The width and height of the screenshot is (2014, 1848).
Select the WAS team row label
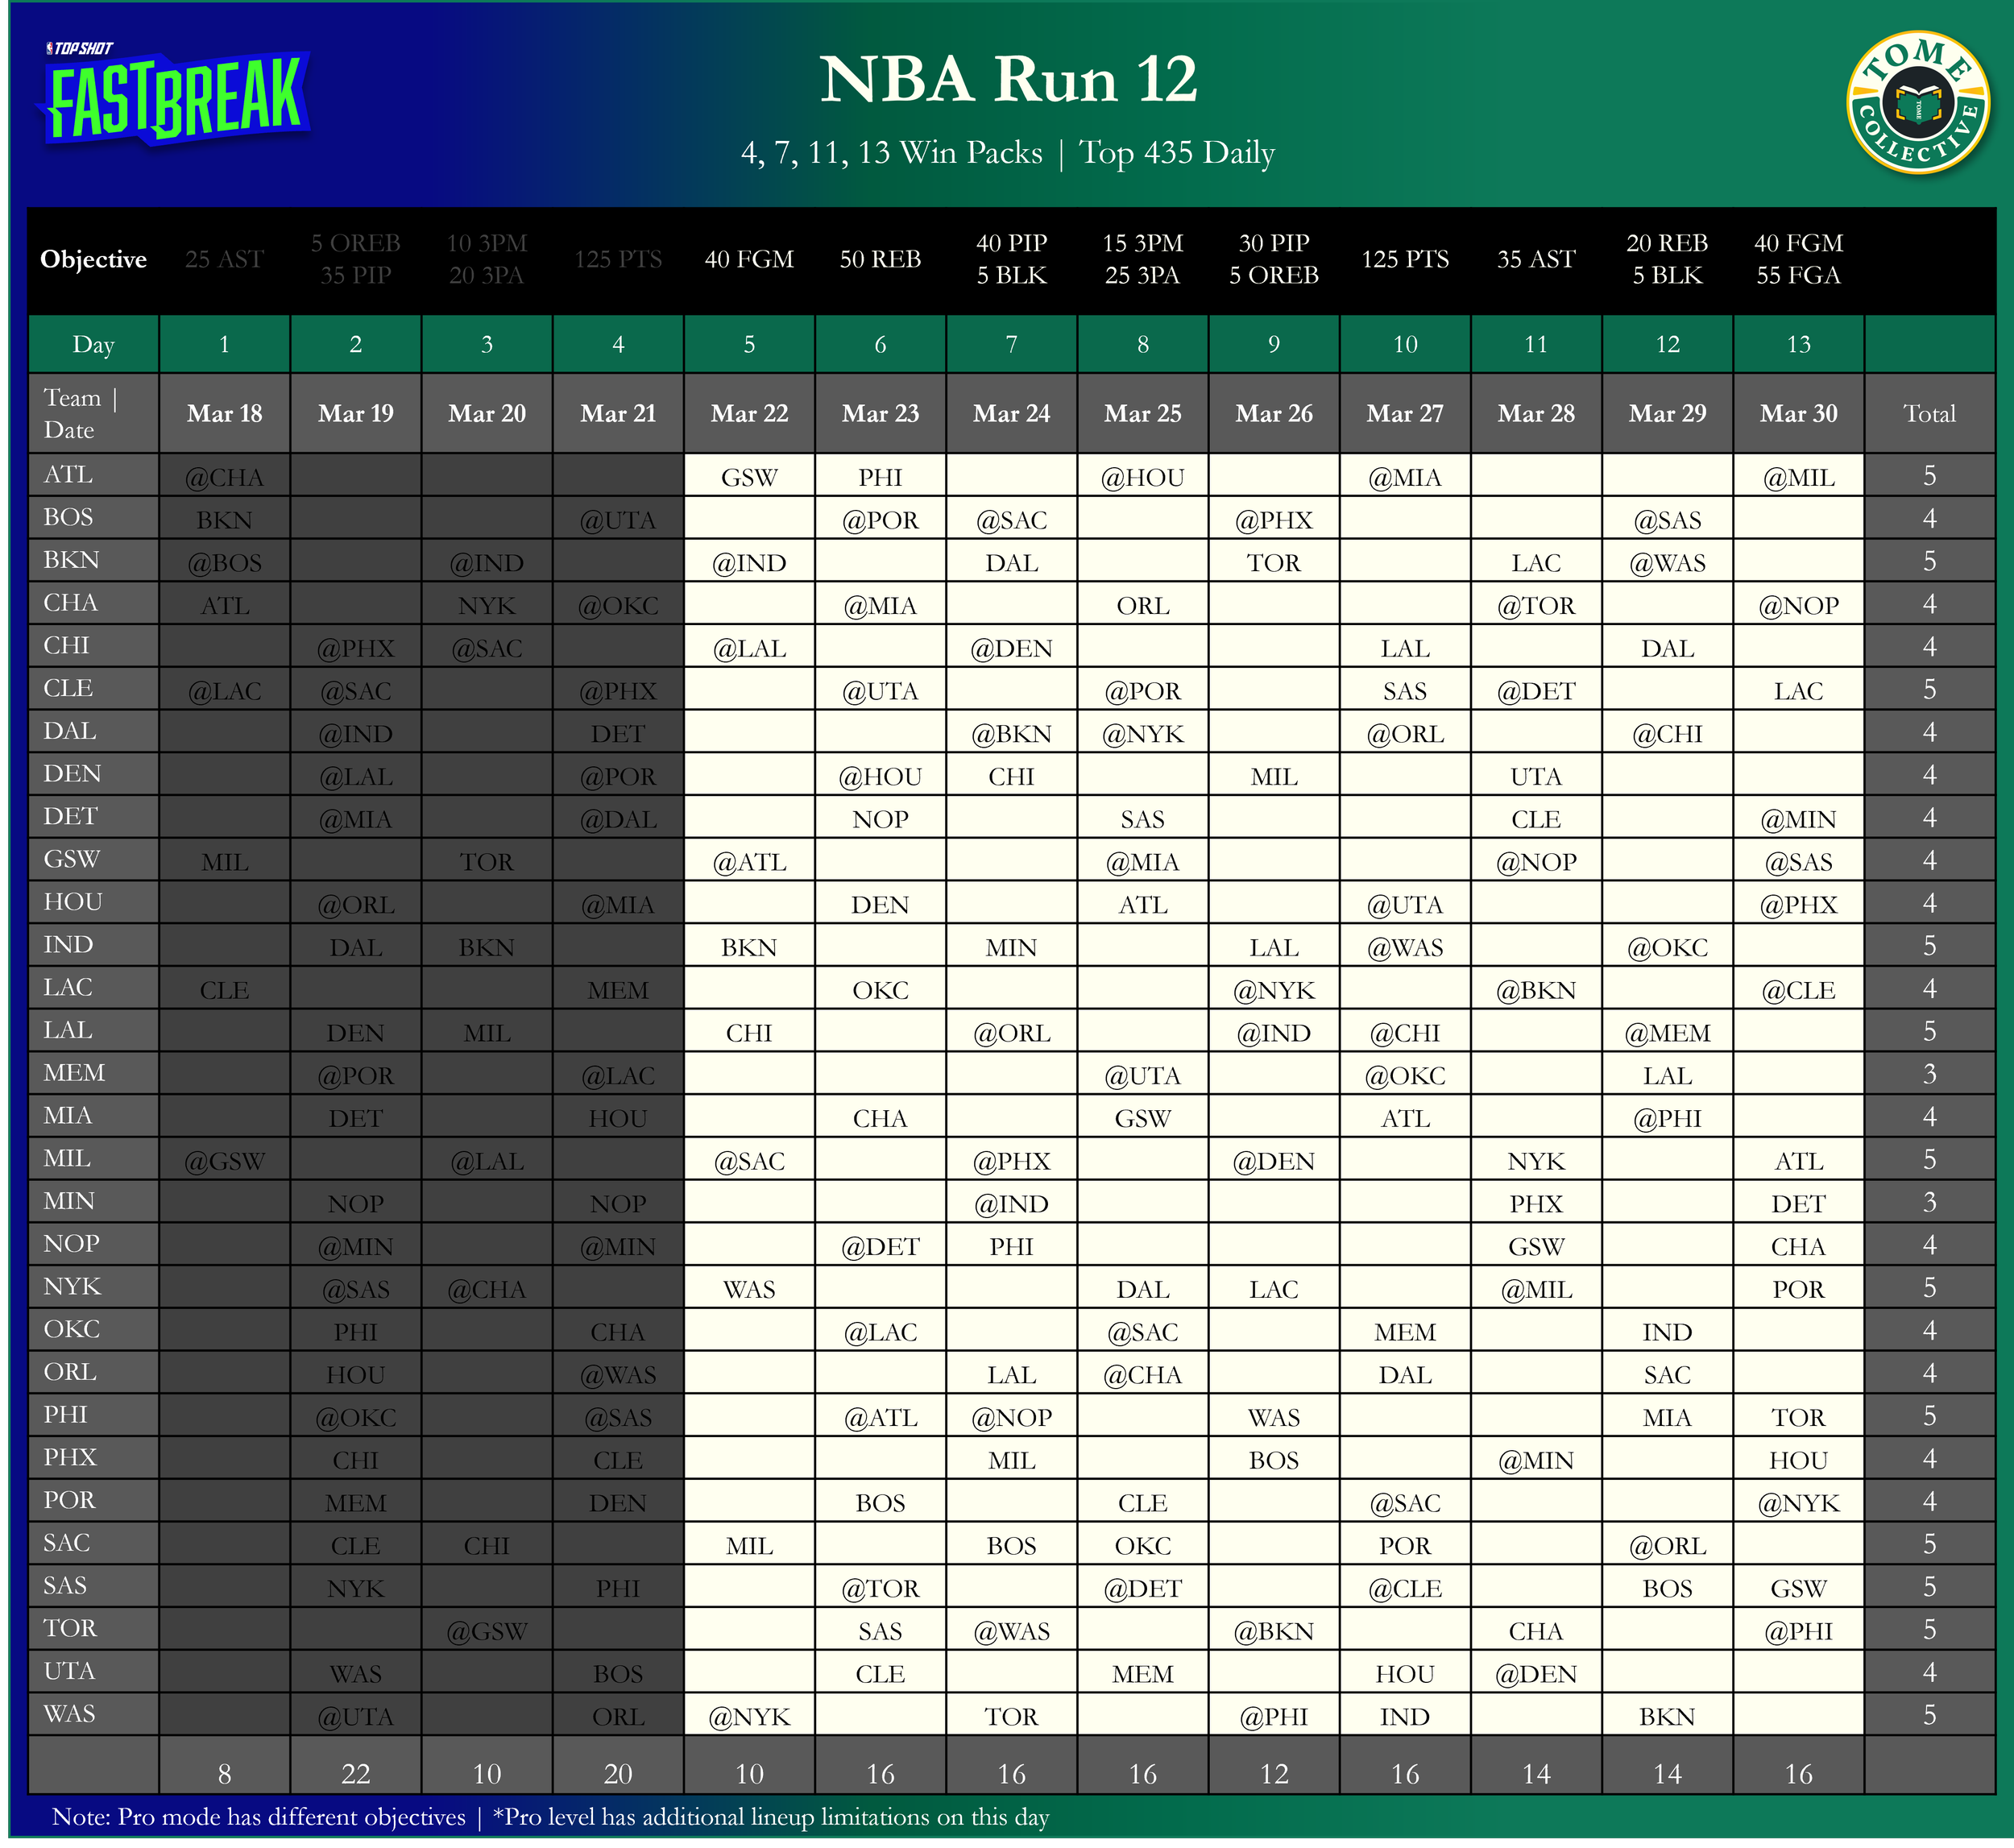[70, 1713]
